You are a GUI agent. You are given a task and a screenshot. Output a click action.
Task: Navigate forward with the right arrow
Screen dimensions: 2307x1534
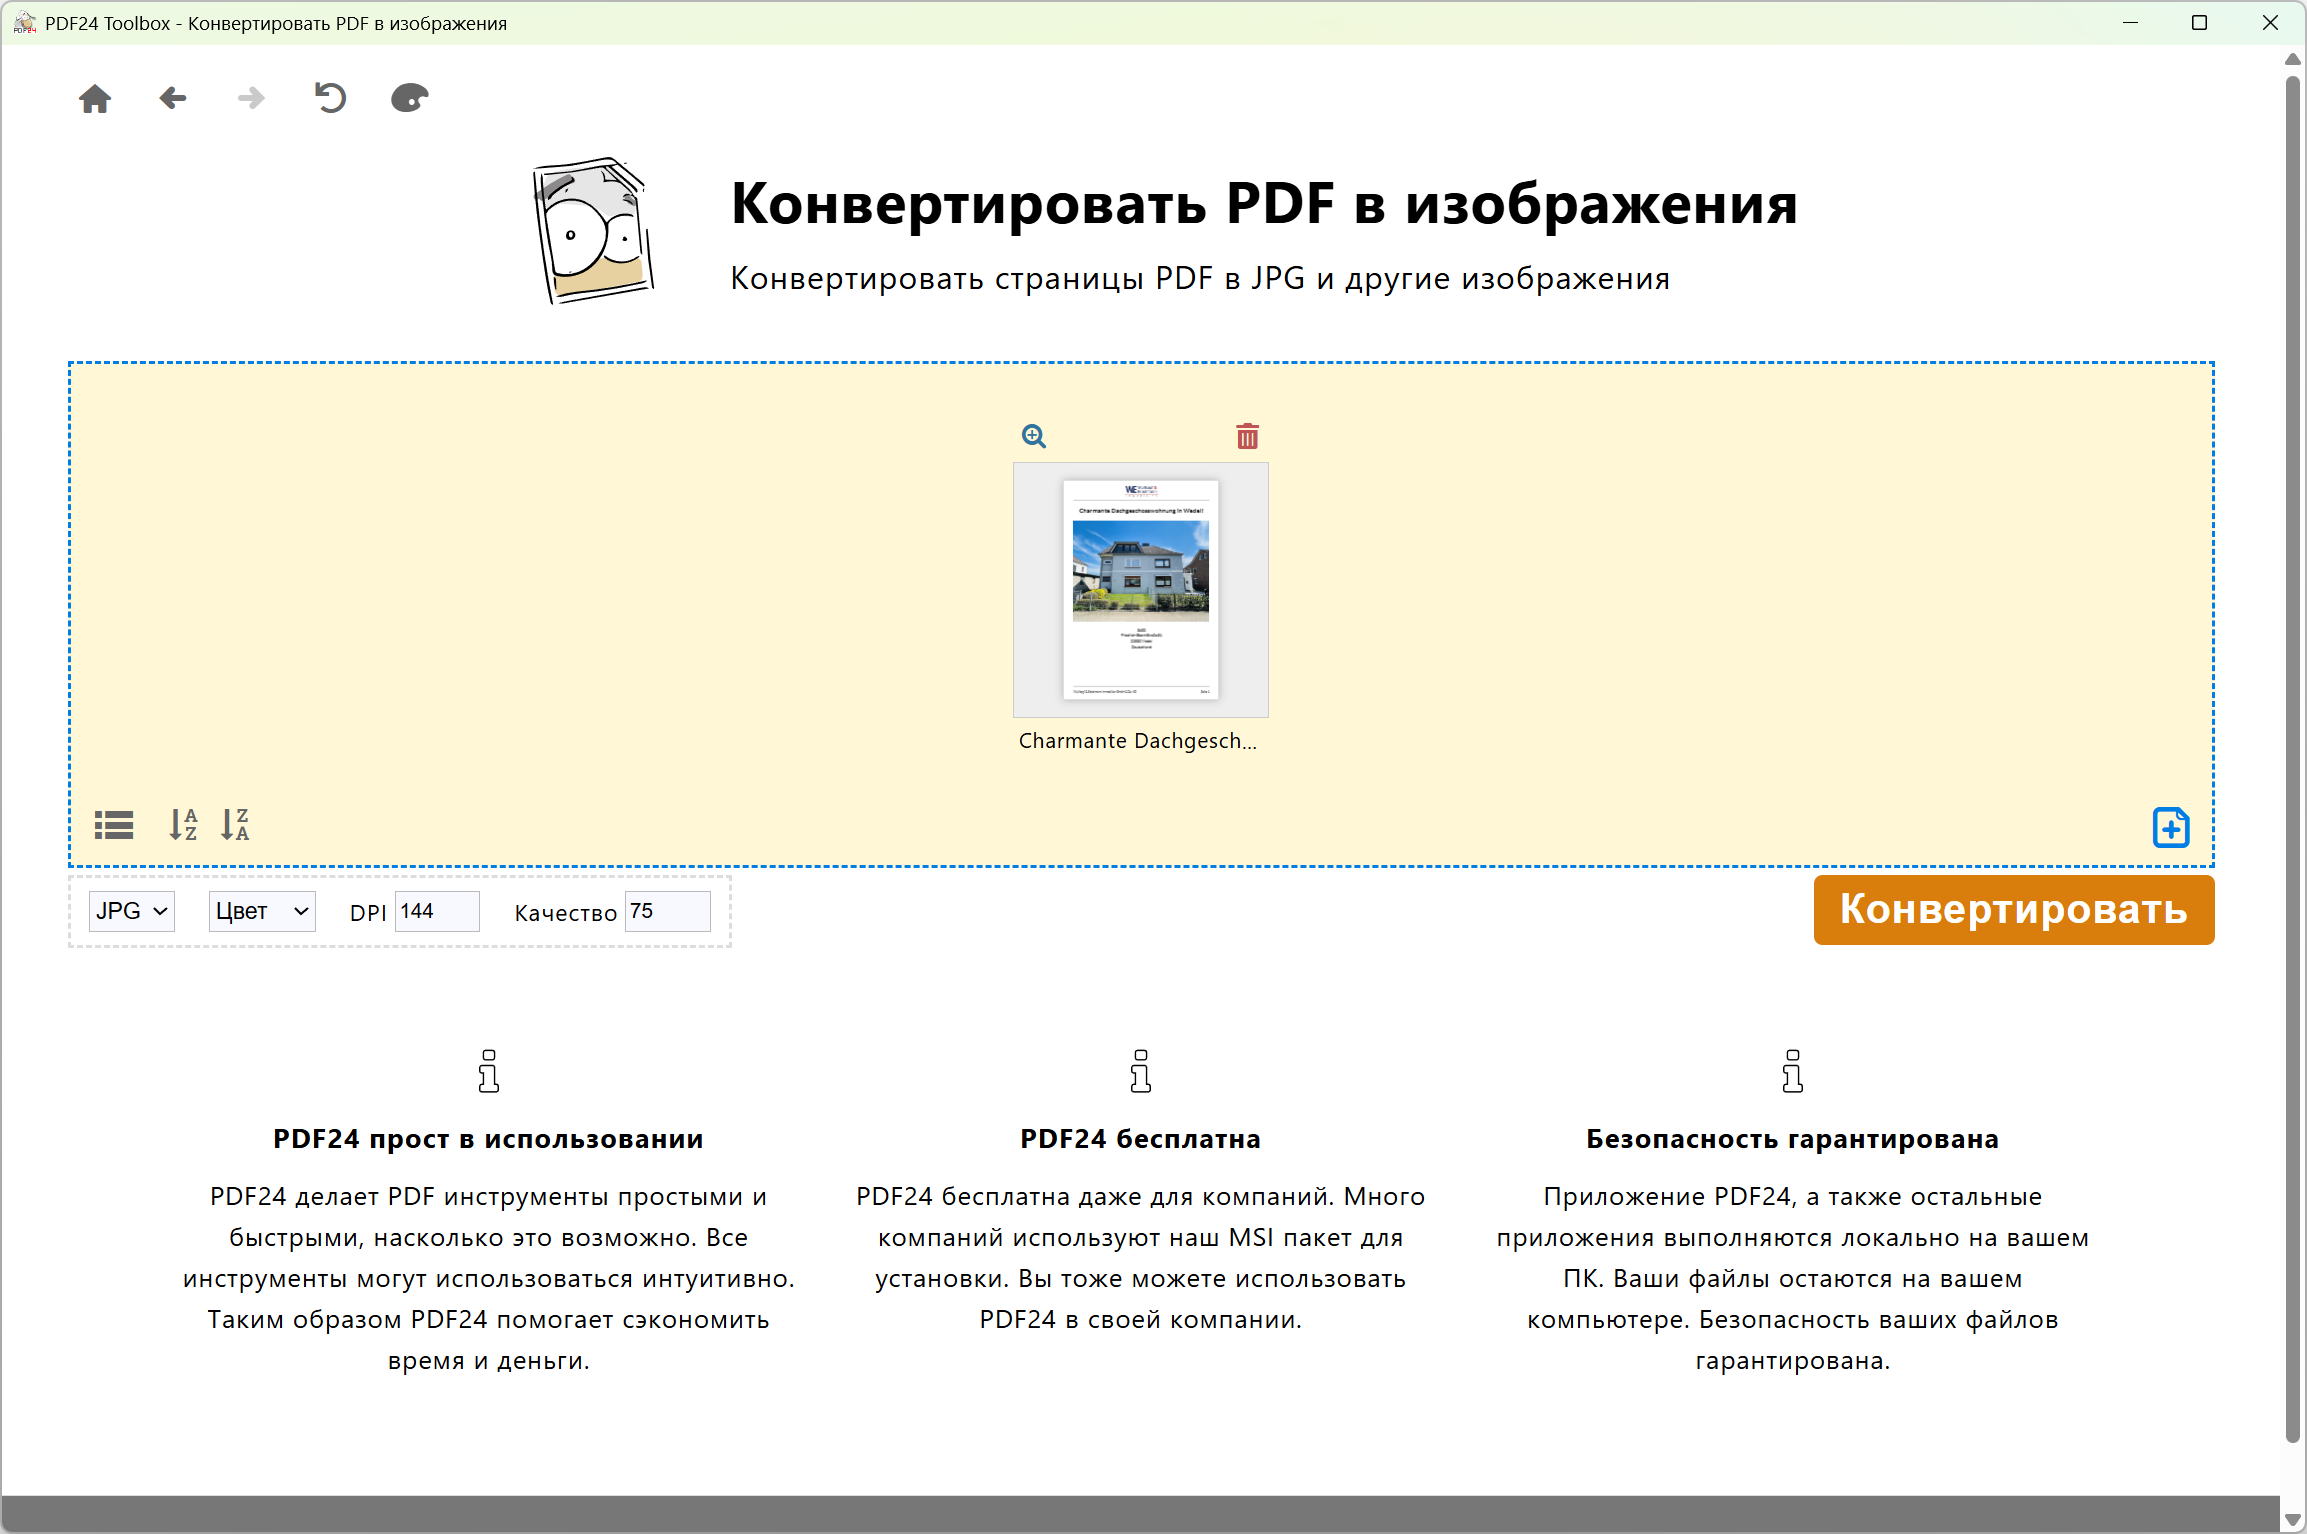[x=251, y=98]
